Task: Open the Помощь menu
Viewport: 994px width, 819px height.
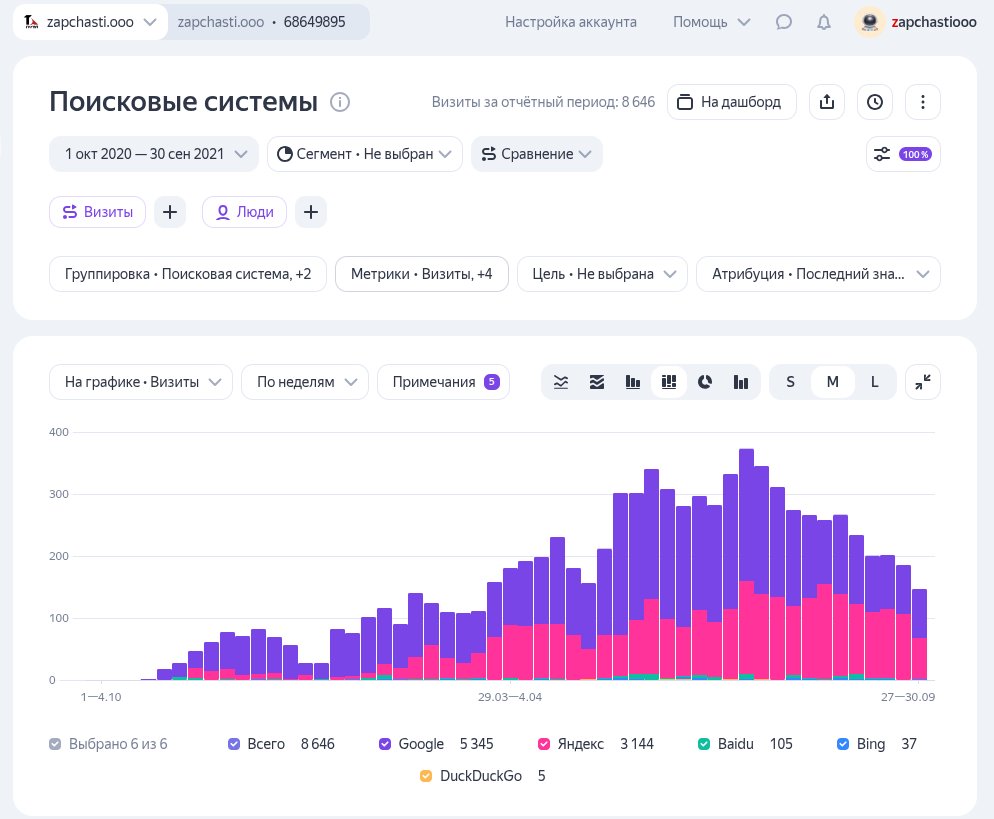Action: (x=712, y=22)
